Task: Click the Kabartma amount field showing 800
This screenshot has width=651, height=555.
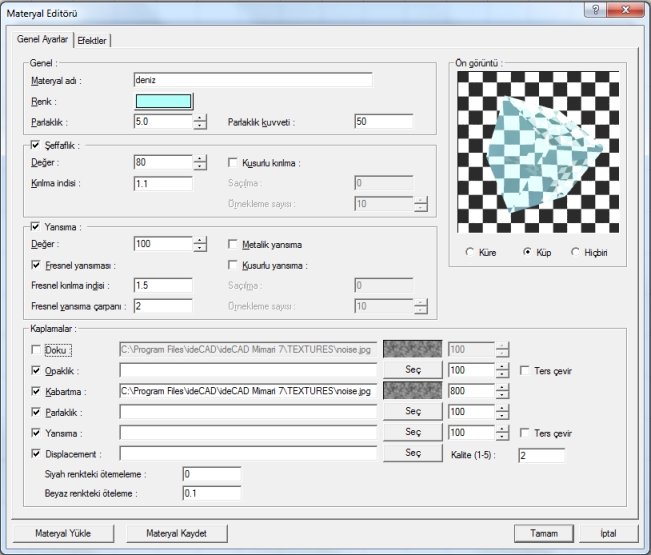Action: (x=471, y=391)
